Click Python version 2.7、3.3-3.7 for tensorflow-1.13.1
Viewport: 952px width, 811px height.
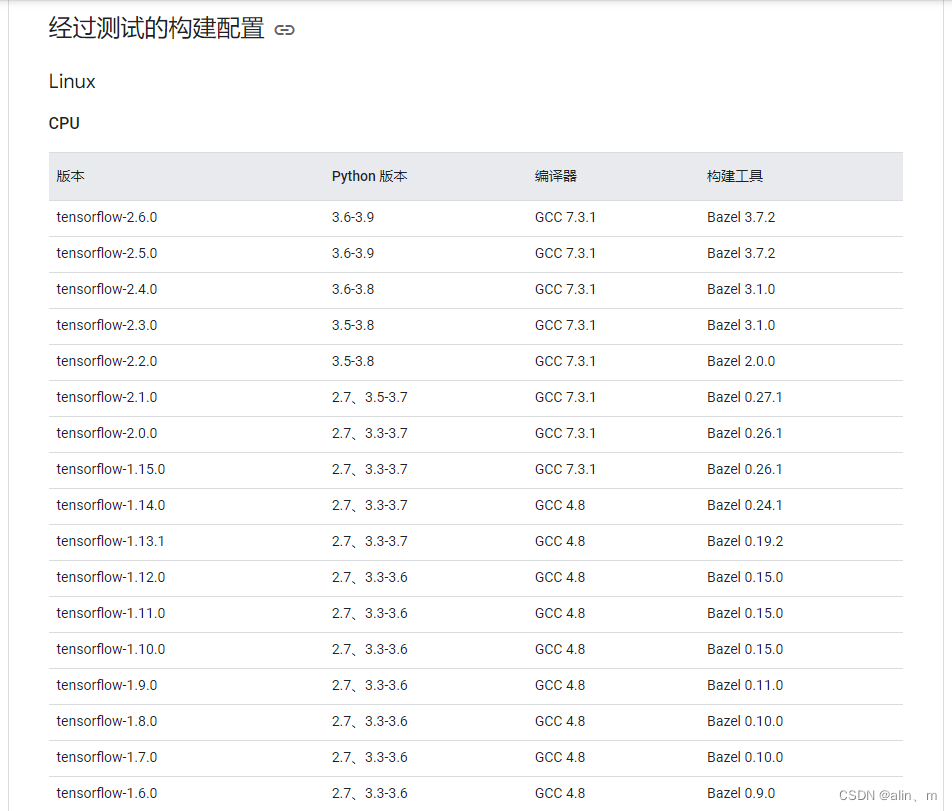(x=370, y=541)
